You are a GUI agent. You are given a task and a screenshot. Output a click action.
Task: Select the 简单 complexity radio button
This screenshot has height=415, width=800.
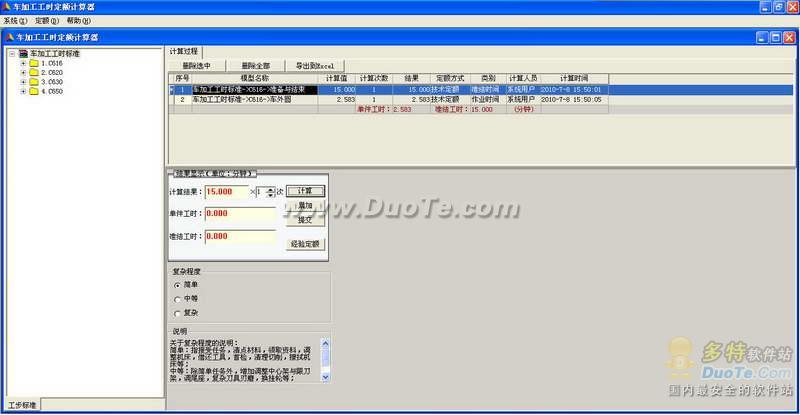point(178,285)
